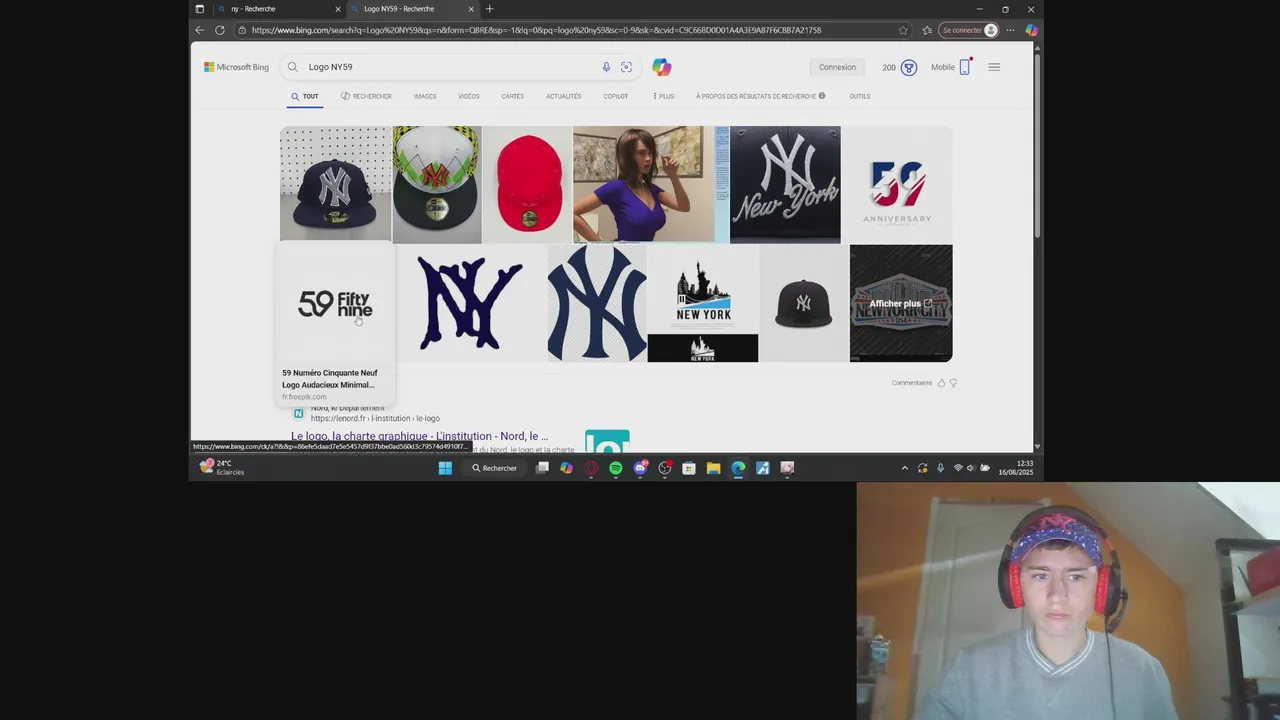
Task: Open the 59 Anniversary logo thumbnail
Action: click(897, 184)
